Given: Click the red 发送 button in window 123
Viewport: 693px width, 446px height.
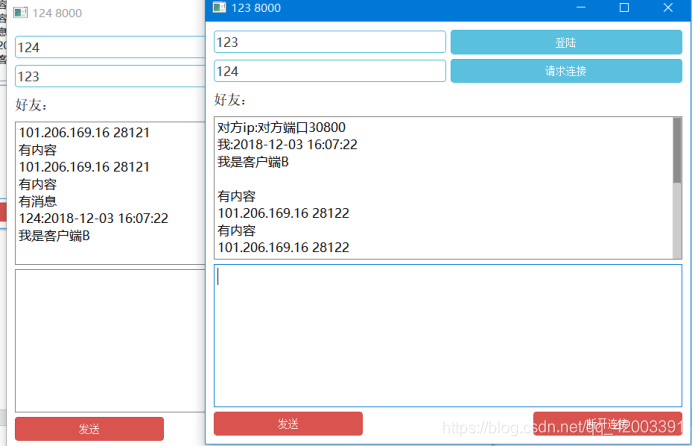Looking at the screenshot, I should pos(288,424).
